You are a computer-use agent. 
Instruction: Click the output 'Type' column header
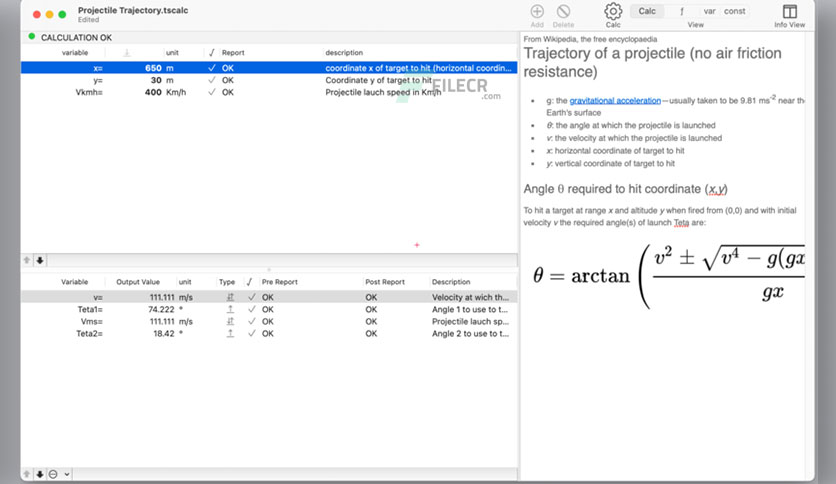(227, 282)
